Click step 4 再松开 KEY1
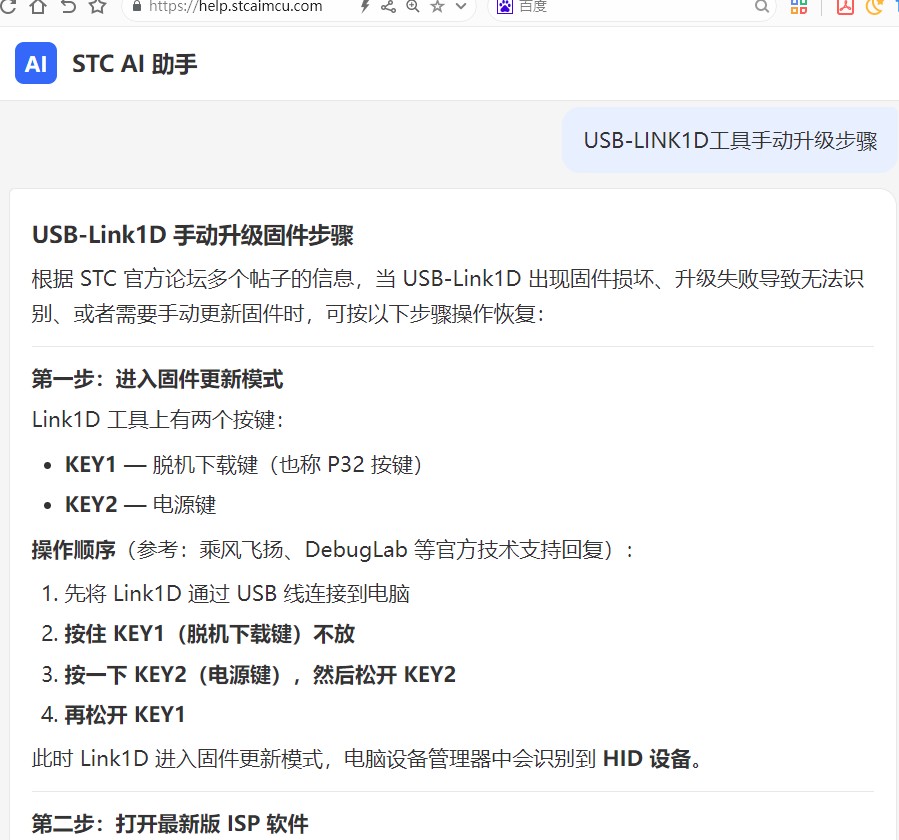This screenshot has height=840, width=899. 124,715
